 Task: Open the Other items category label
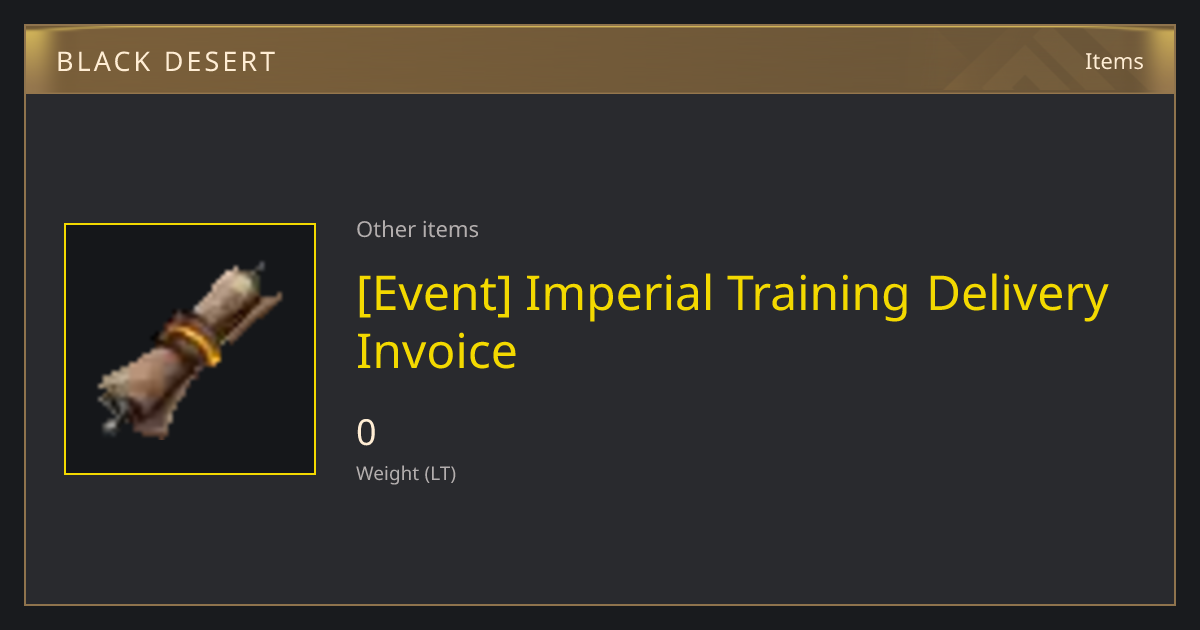coord(417,229)
